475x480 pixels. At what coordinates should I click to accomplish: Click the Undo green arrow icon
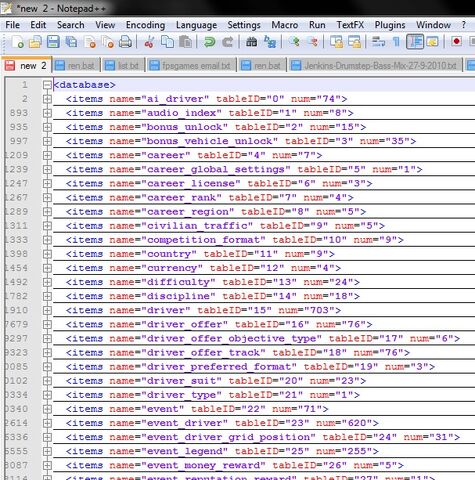pyautogui.click(x=210, y=42)
